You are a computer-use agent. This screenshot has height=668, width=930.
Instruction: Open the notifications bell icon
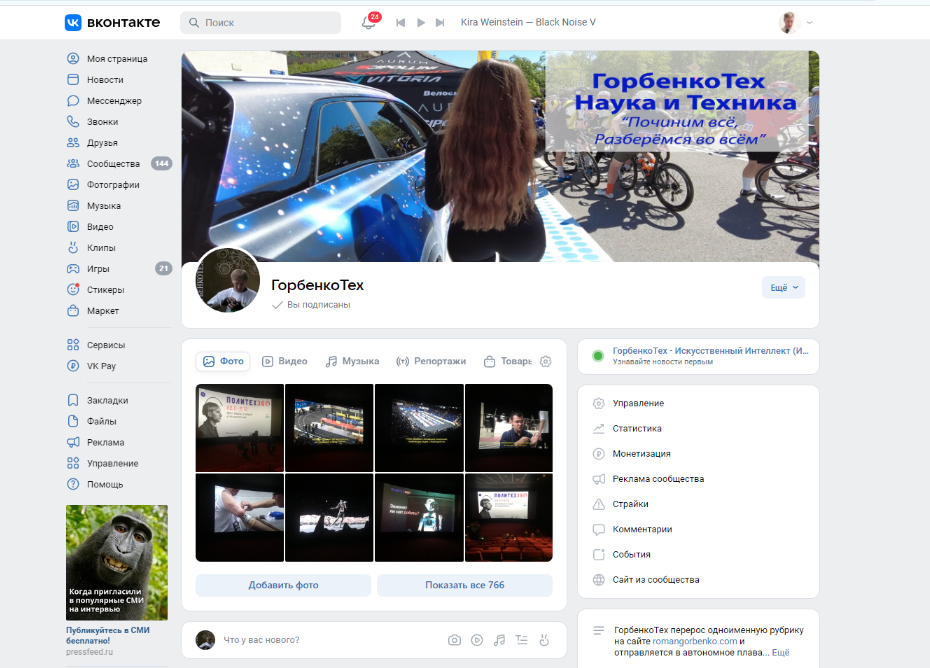[369, 22]
